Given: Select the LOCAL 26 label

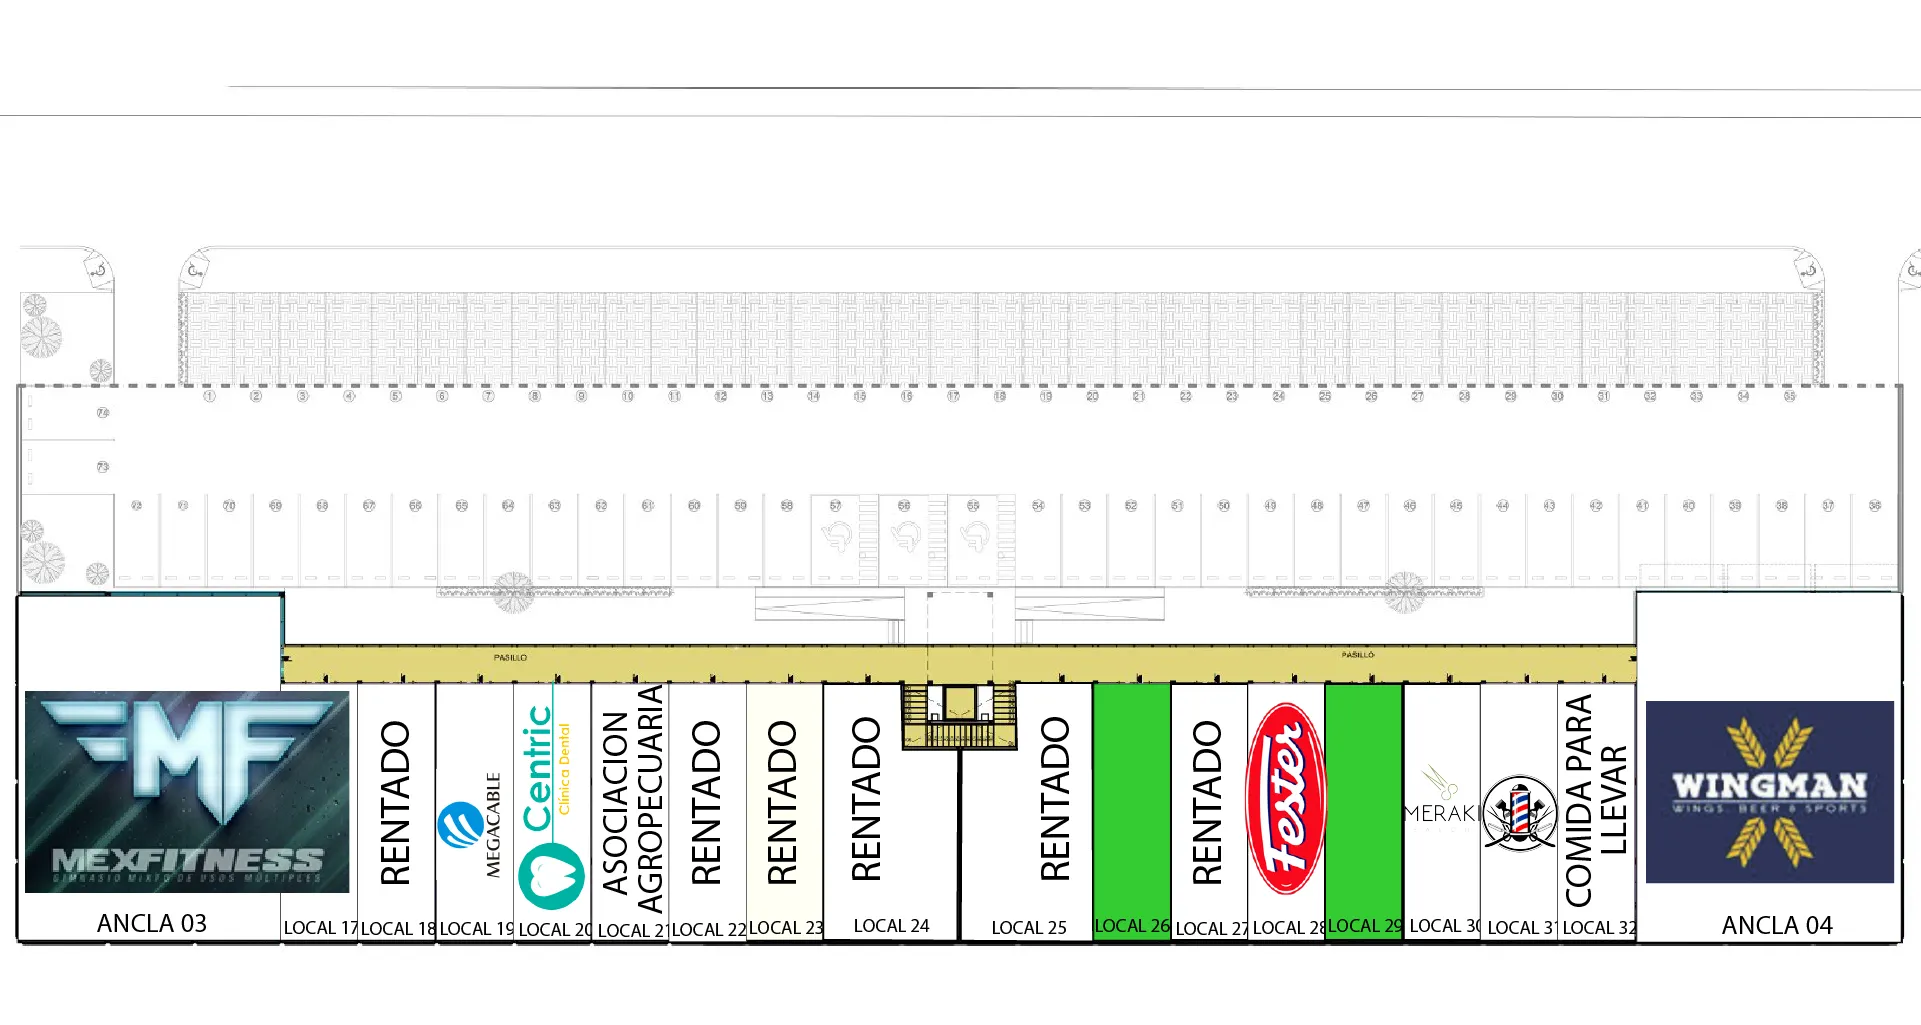Looking at the screenshot, I should (x=1132, y=925).
